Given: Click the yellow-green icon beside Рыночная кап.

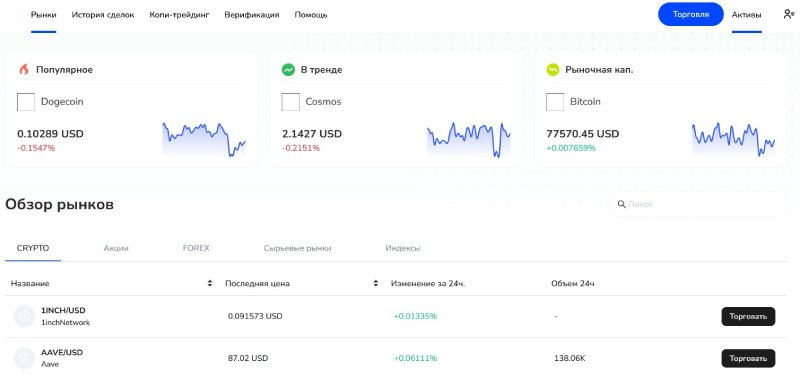Looking at the screenshot, I should pos(553,70).
